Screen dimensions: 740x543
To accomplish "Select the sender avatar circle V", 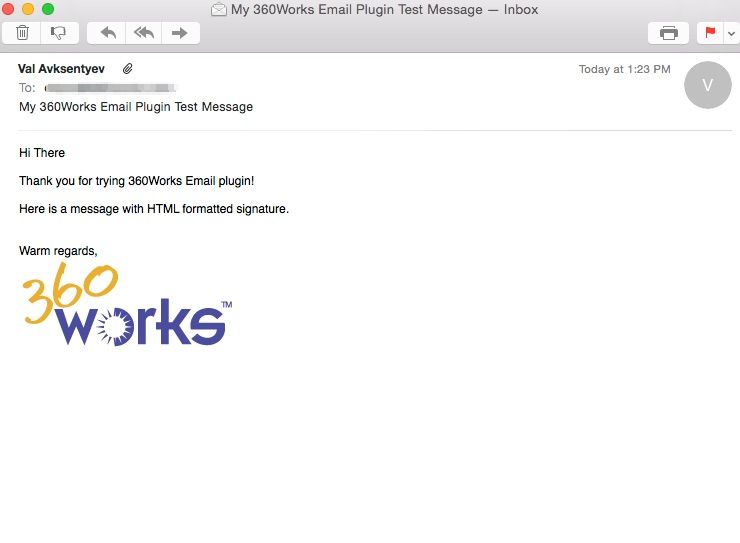I will [707, 85].
